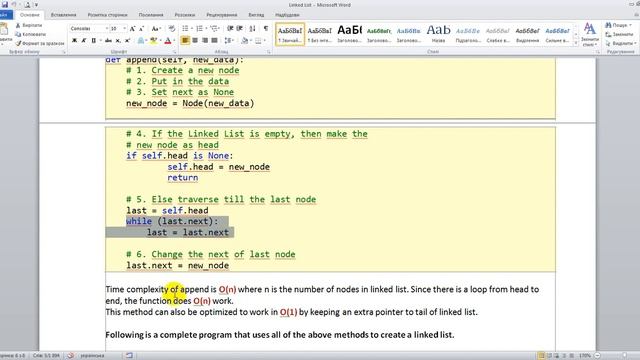Switch to the Вставлення tab
Viewport: 640px width, 360px height.
click(x=63, y=15)
